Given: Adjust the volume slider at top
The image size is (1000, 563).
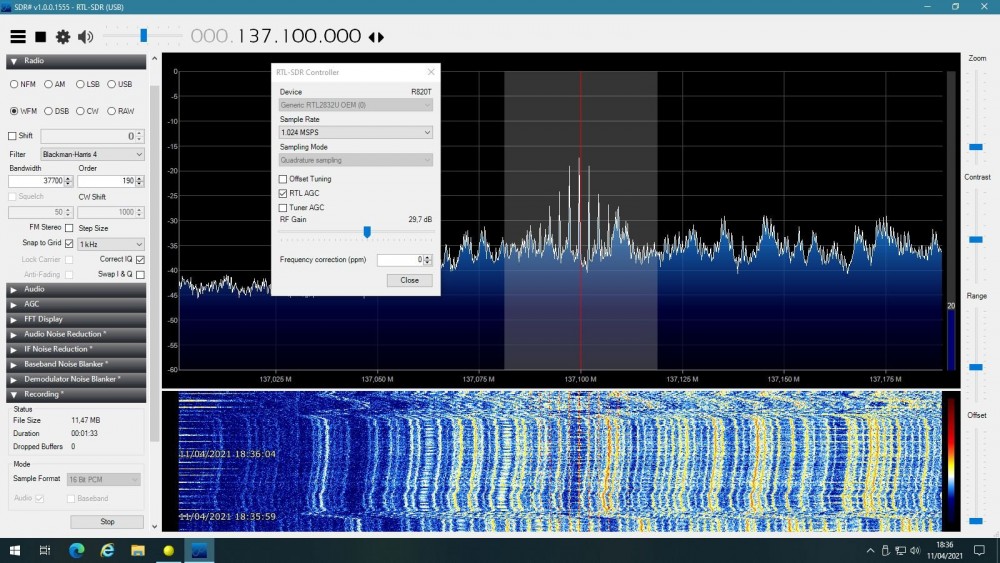Looking at the screenshot, I should click(x=143, y=36).
